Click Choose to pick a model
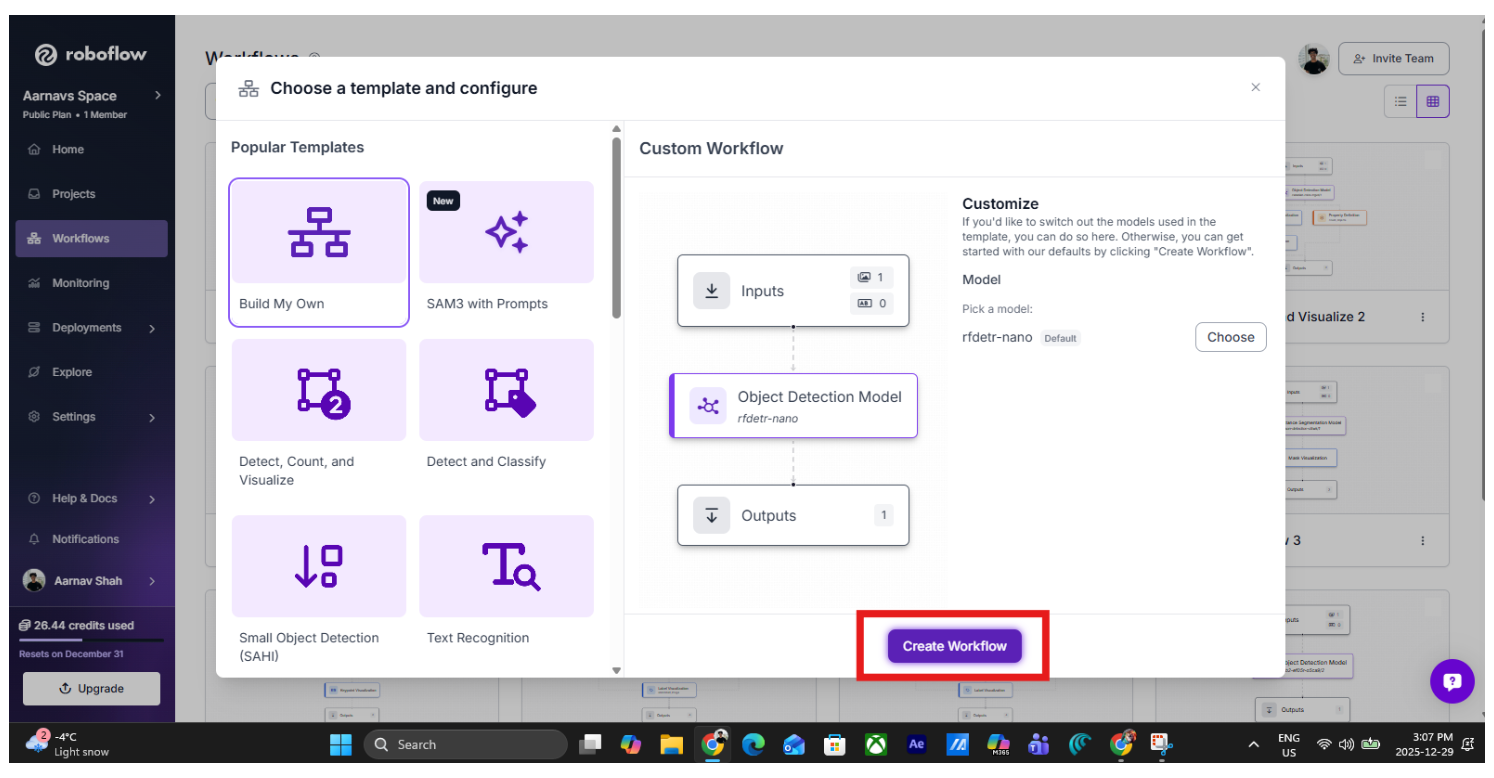 (1230, 337)
